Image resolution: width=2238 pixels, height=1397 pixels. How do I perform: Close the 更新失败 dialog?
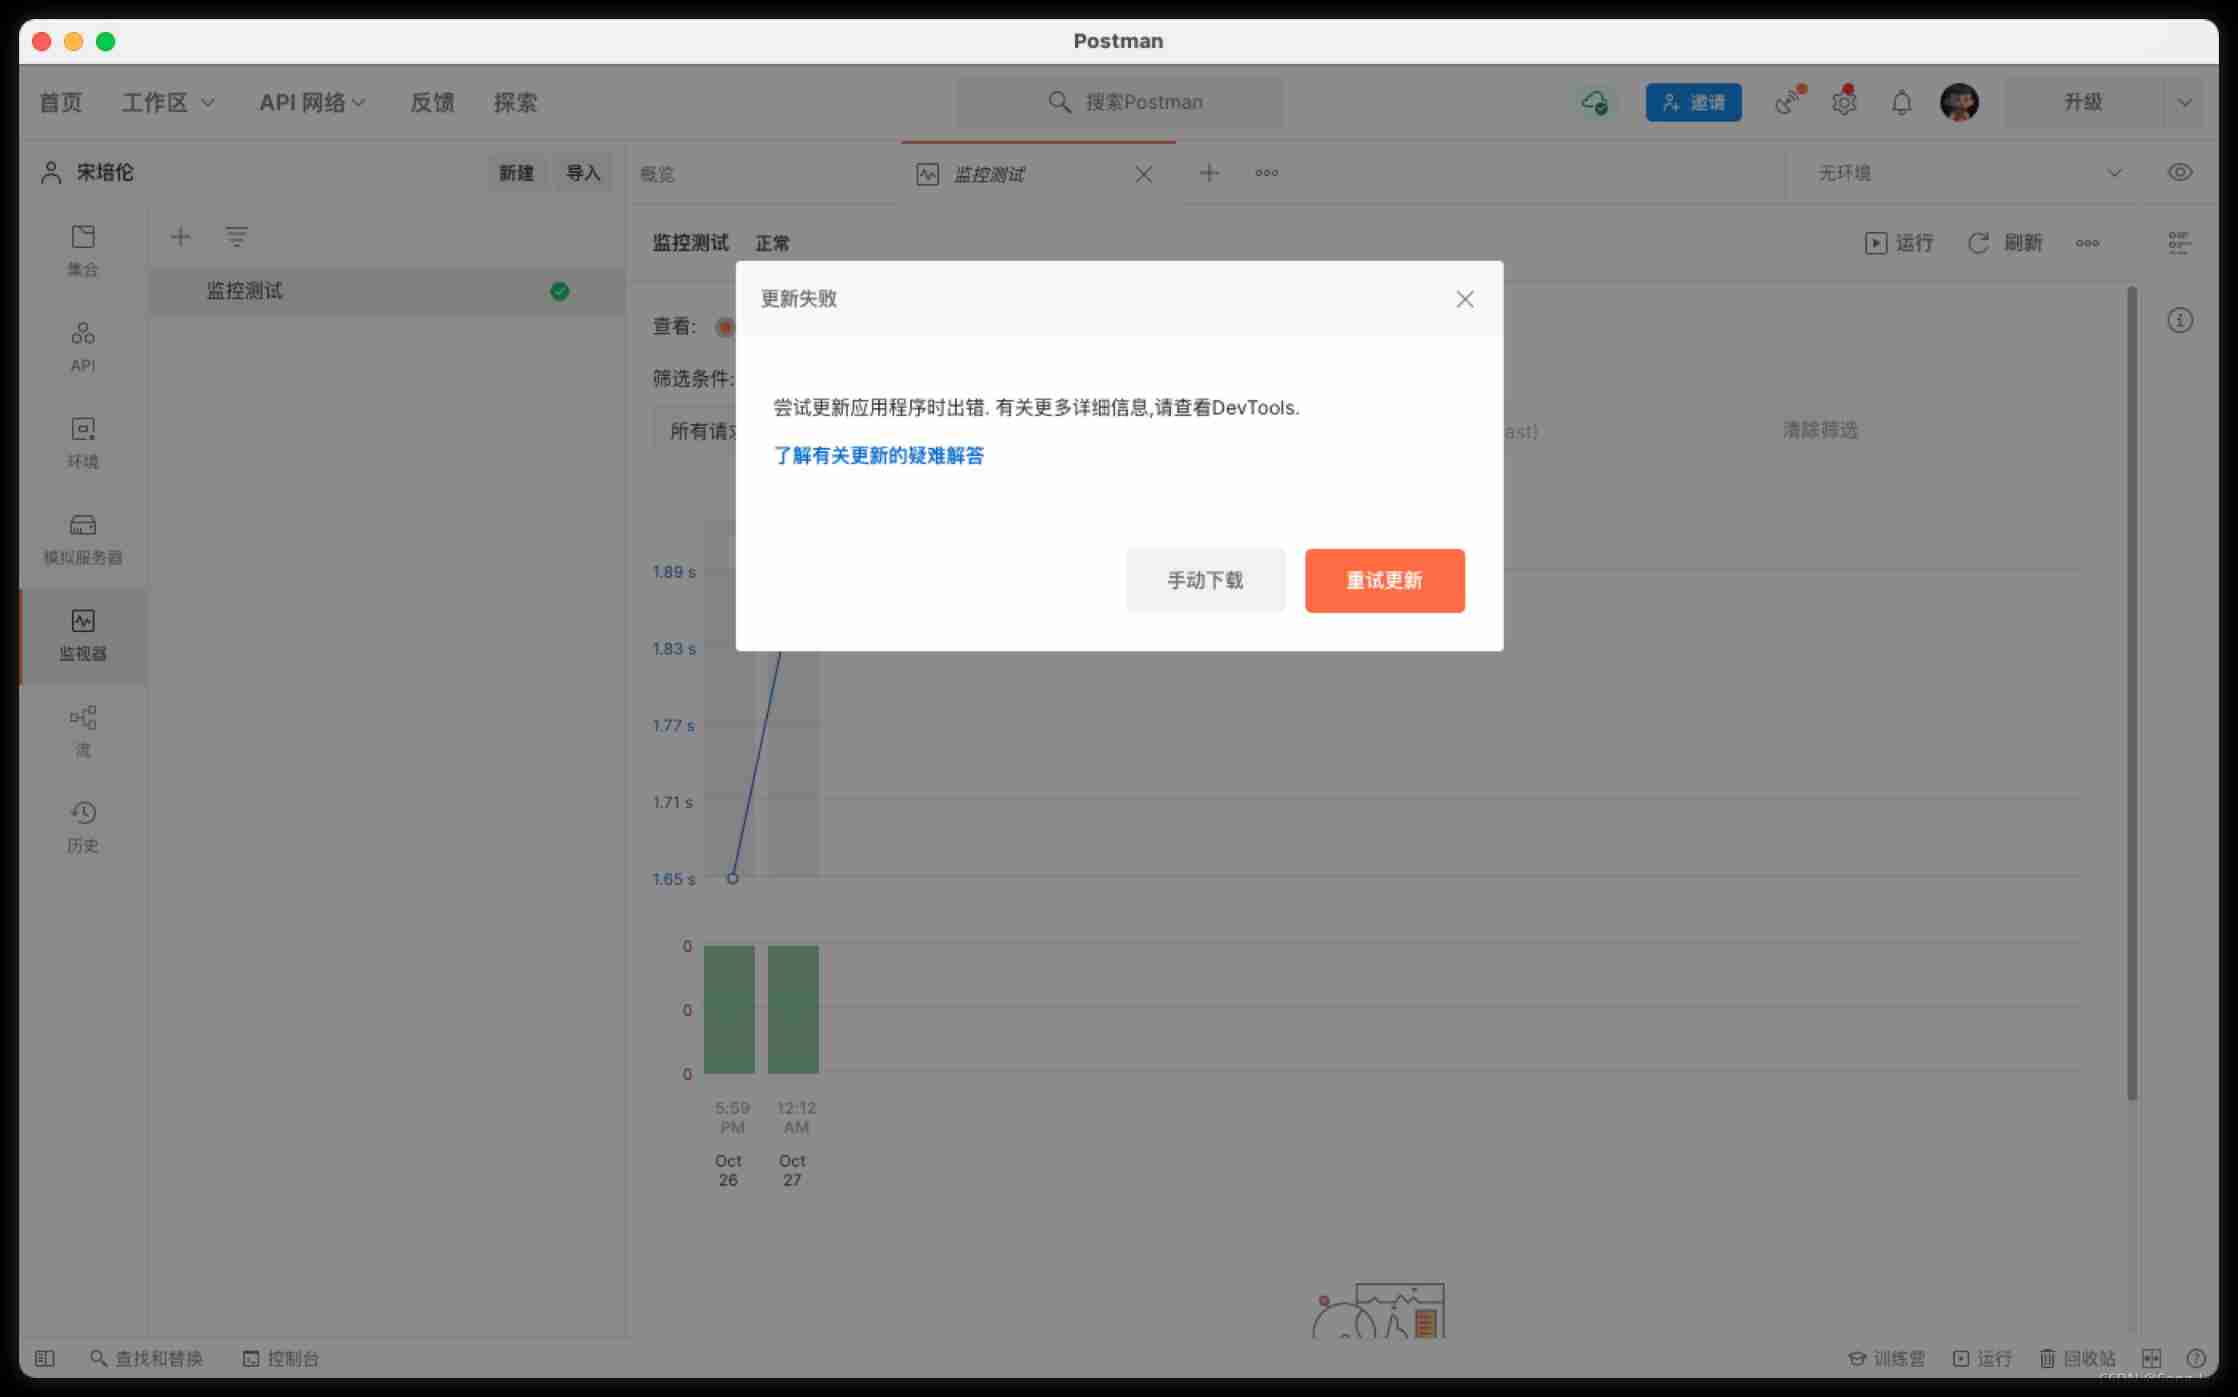[1465, 299]
